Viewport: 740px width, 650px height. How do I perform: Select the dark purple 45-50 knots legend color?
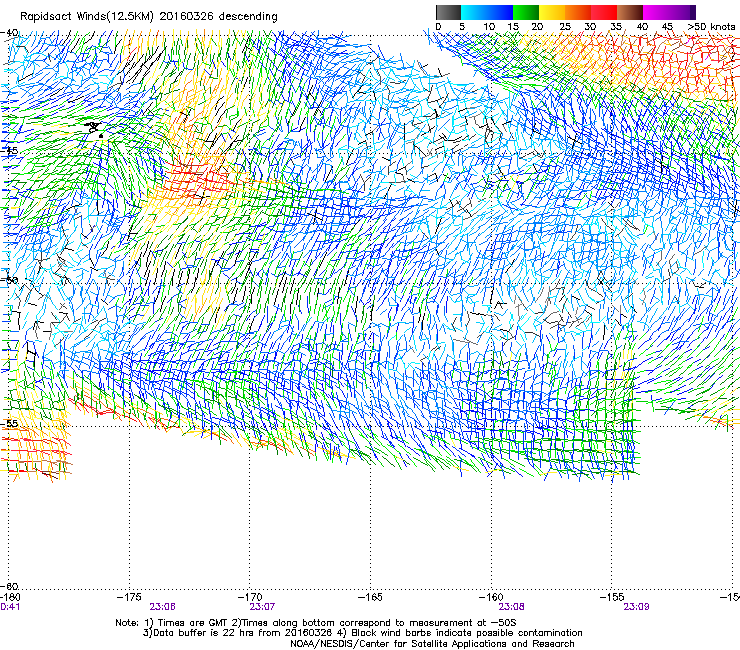coord(682,12)
